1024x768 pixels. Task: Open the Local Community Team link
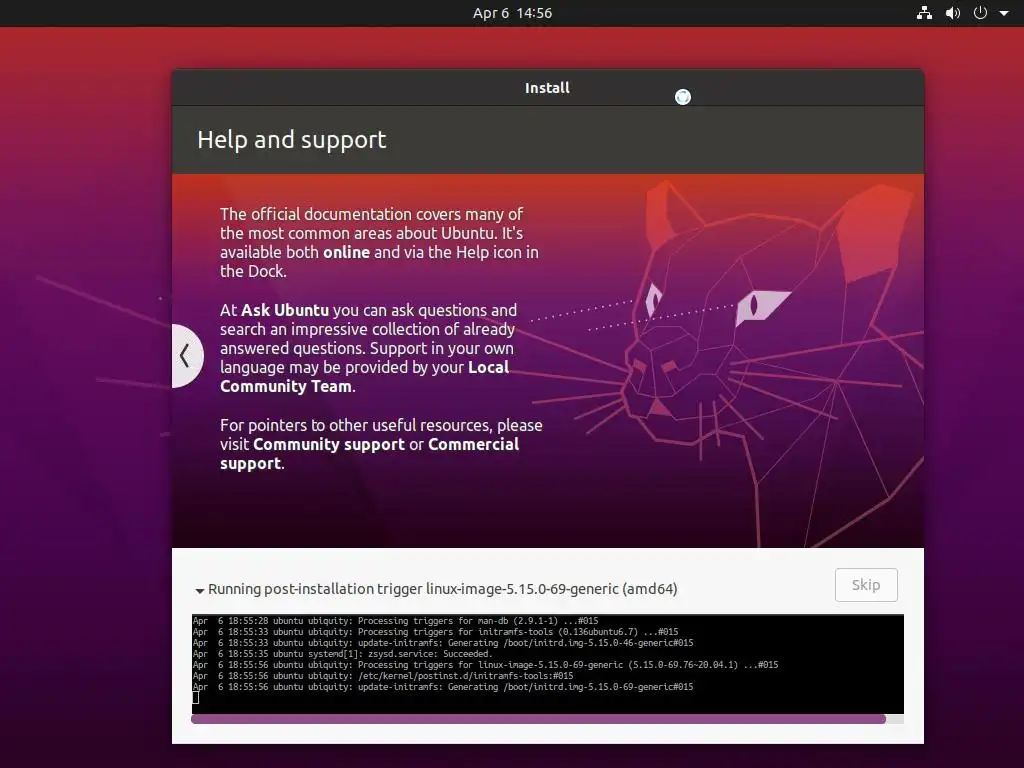point(364,377)
